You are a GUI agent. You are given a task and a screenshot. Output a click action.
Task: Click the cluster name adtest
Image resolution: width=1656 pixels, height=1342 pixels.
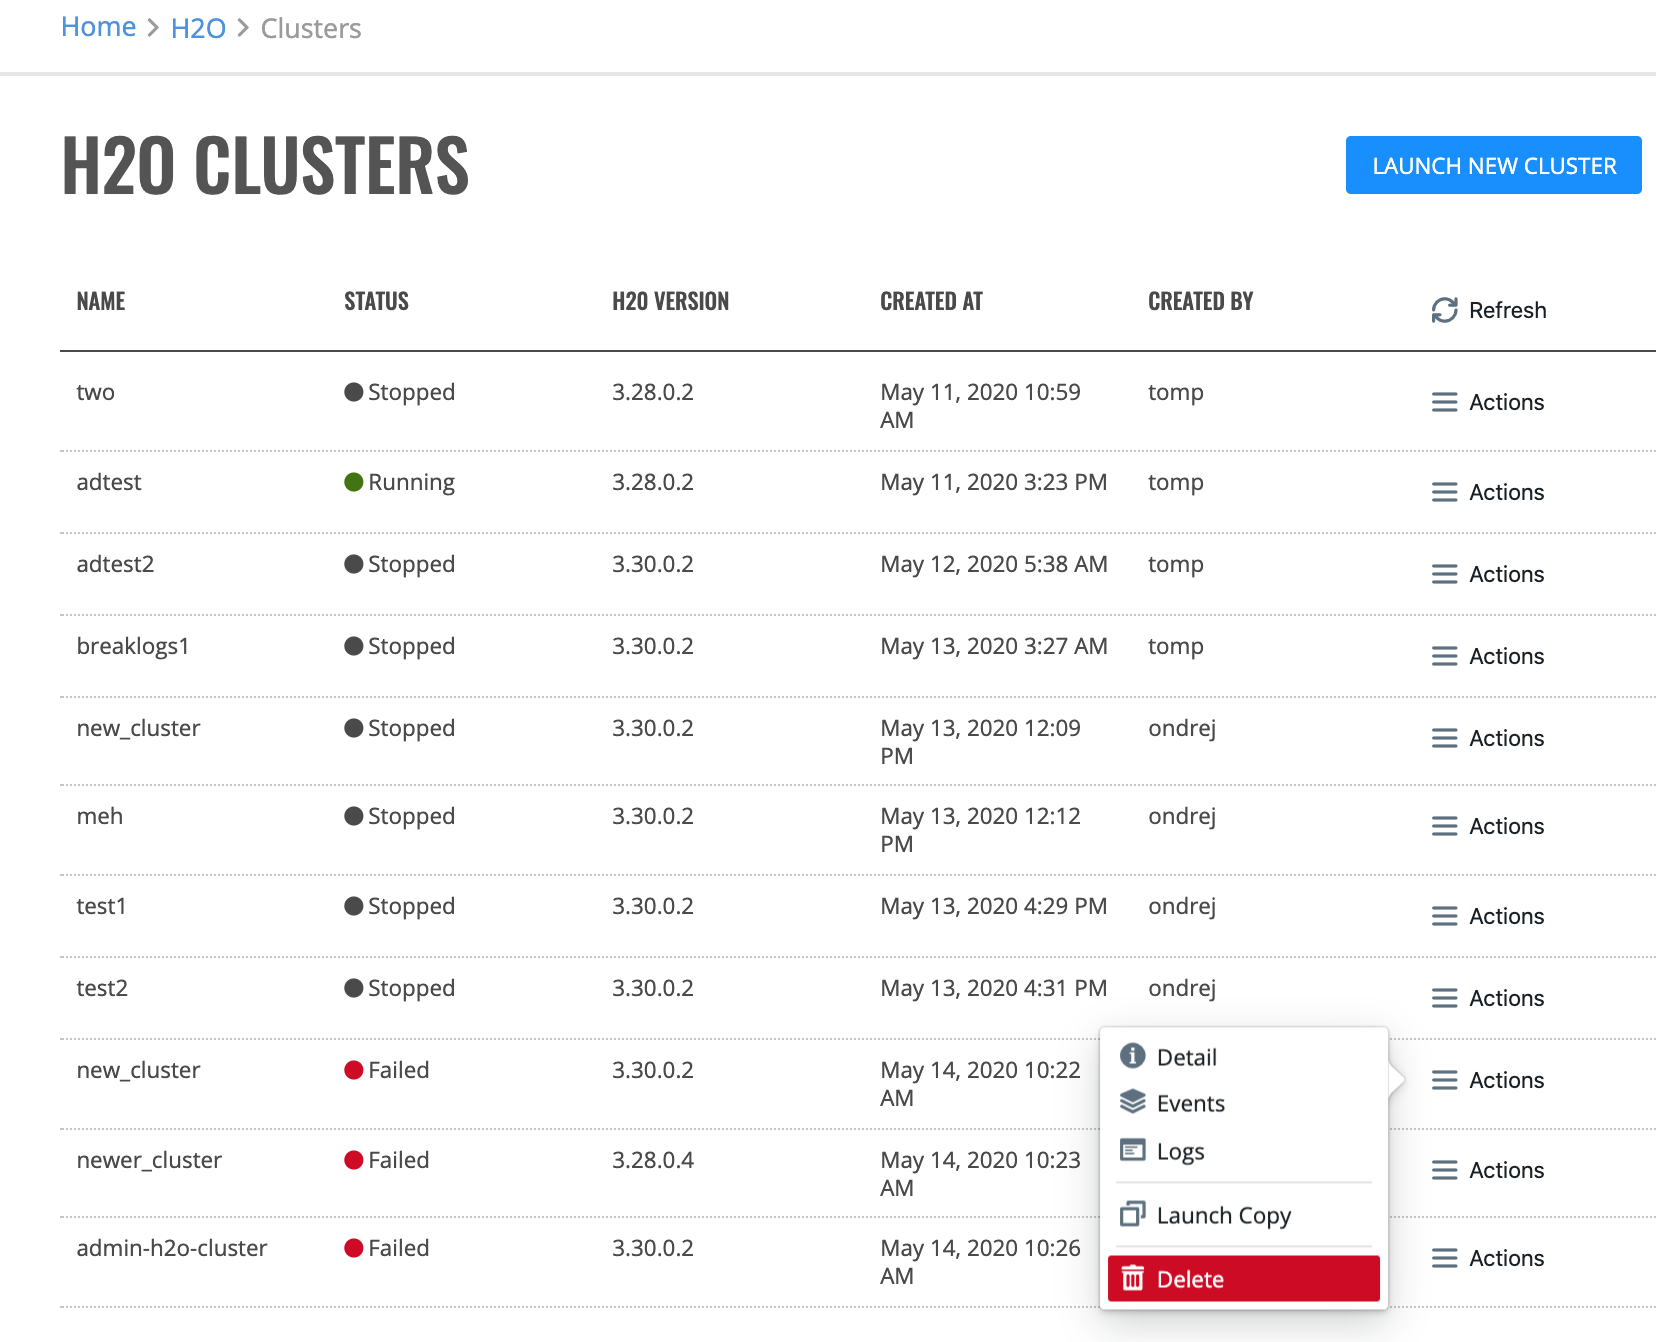(109, 482)
